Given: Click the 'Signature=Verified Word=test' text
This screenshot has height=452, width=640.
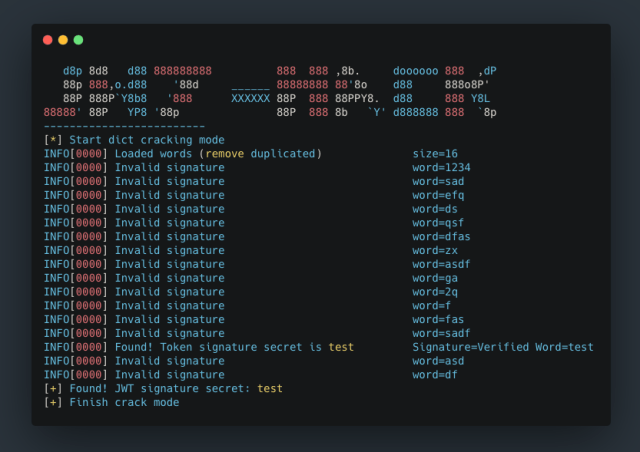Looking at the screenshot, I should [x=503, y=347].
